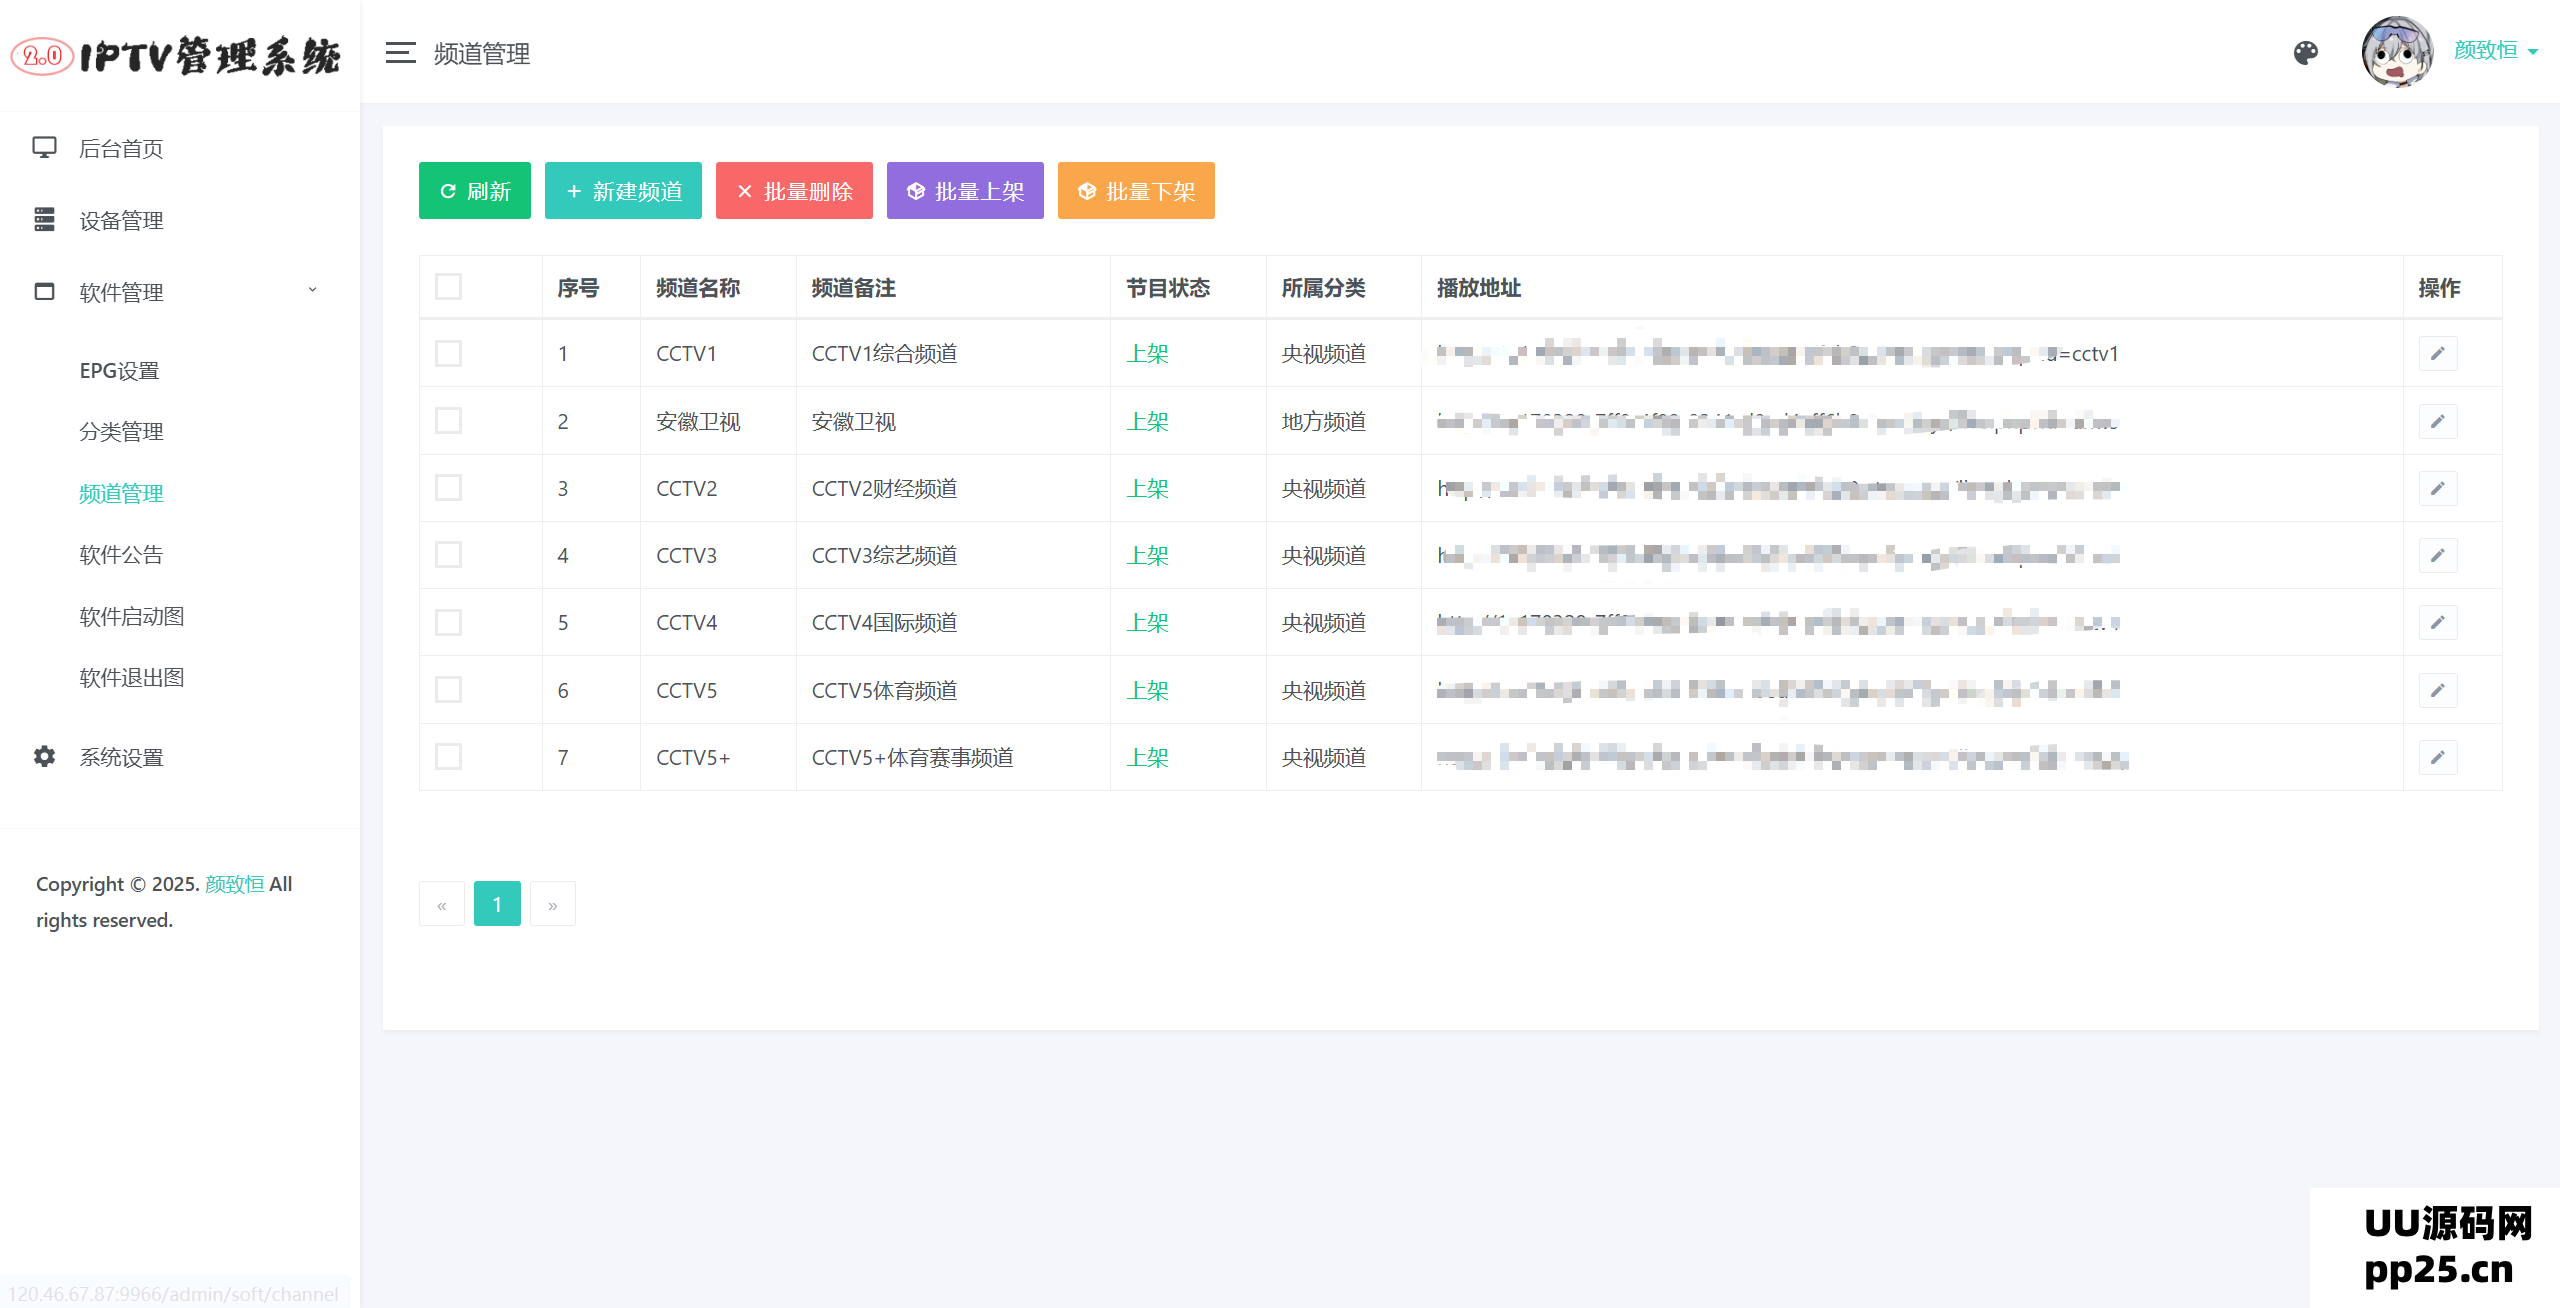
Task: Click the edit pencil for CCTV5+ row
Action: point(2438,757)
